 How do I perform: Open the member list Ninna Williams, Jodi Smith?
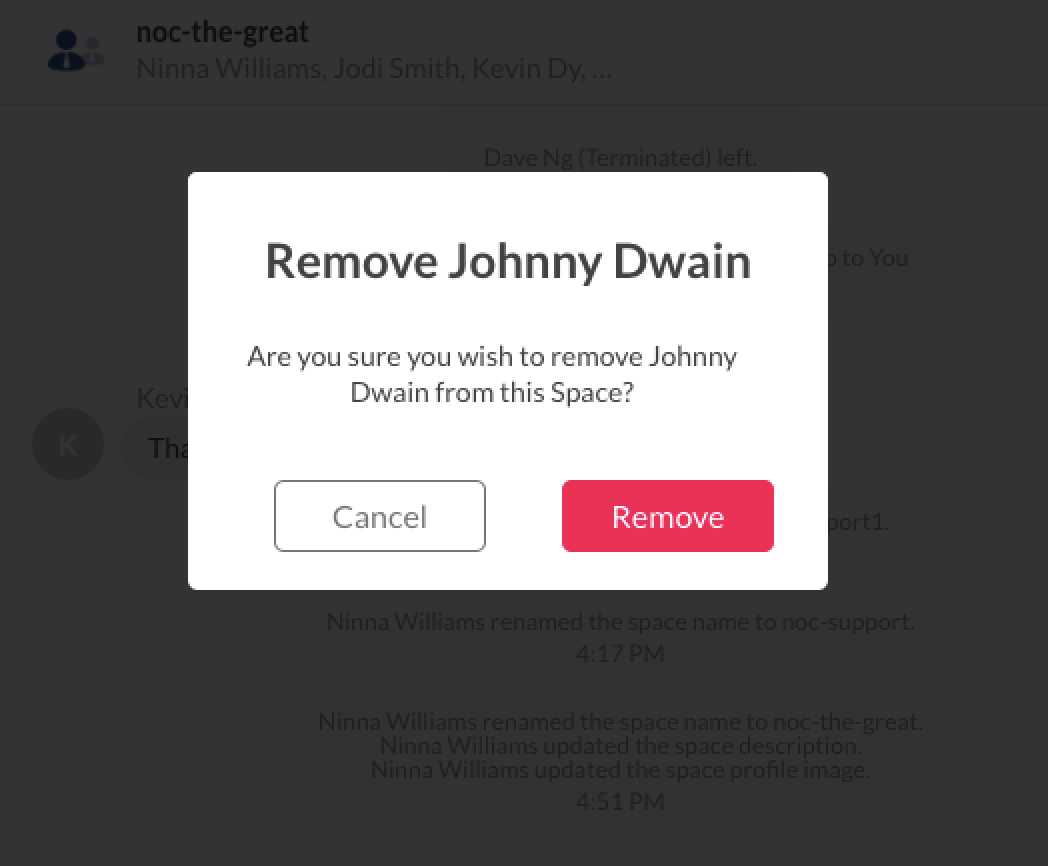(374, 69)
